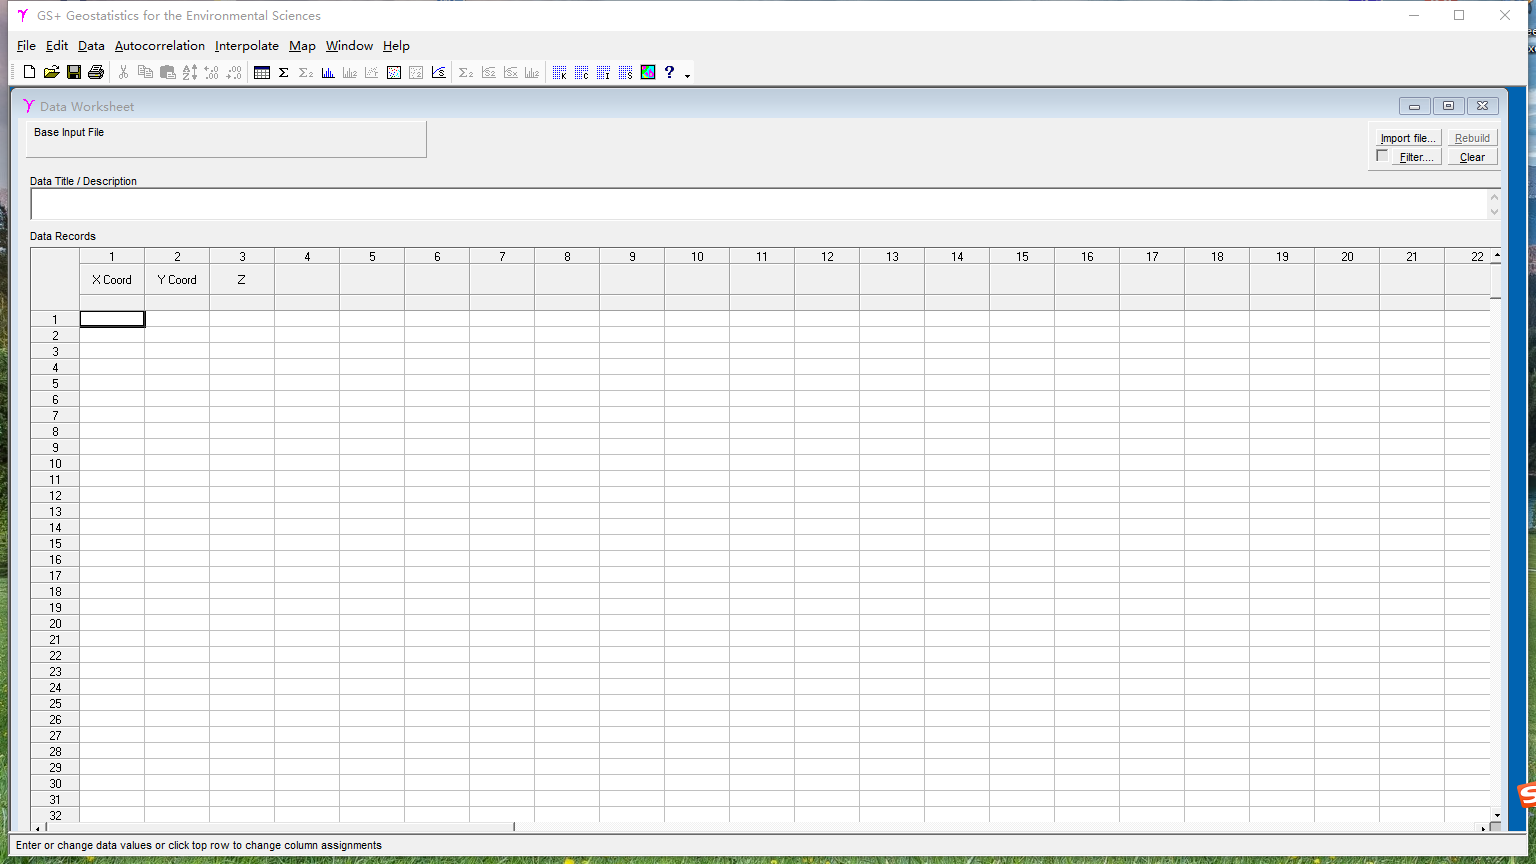Open the Interpolate menu
The width and height of the screenshot is (1536, 864).
(246, 46)
